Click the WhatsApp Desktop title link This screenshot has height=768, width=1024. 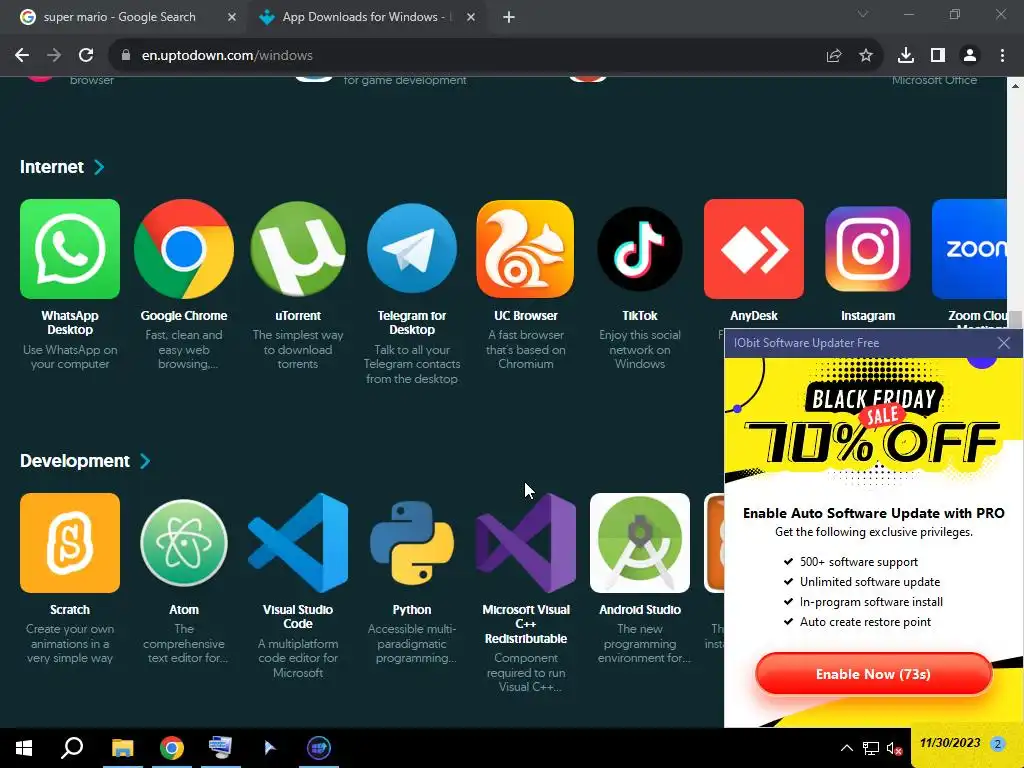(70, 323)
